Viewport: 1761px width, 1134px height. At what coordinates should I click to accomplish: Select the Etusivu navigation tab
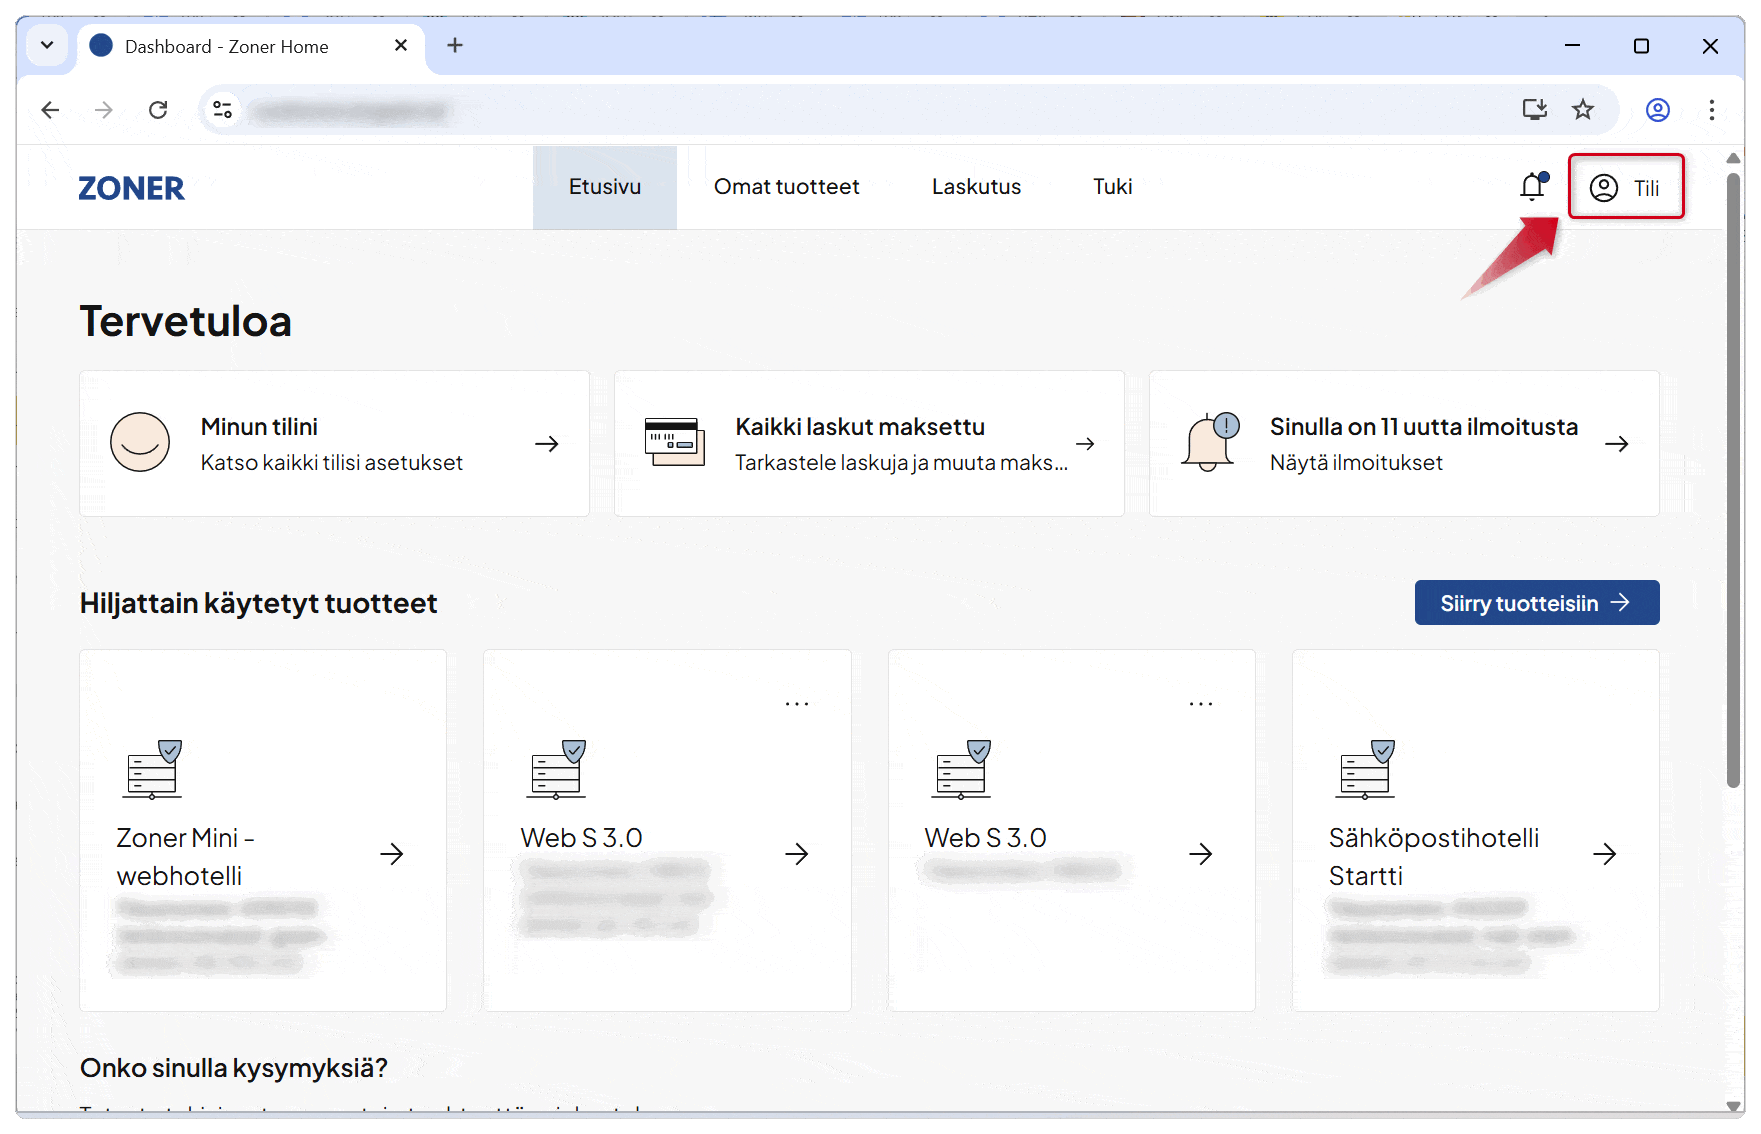click(x=604, y=187)
